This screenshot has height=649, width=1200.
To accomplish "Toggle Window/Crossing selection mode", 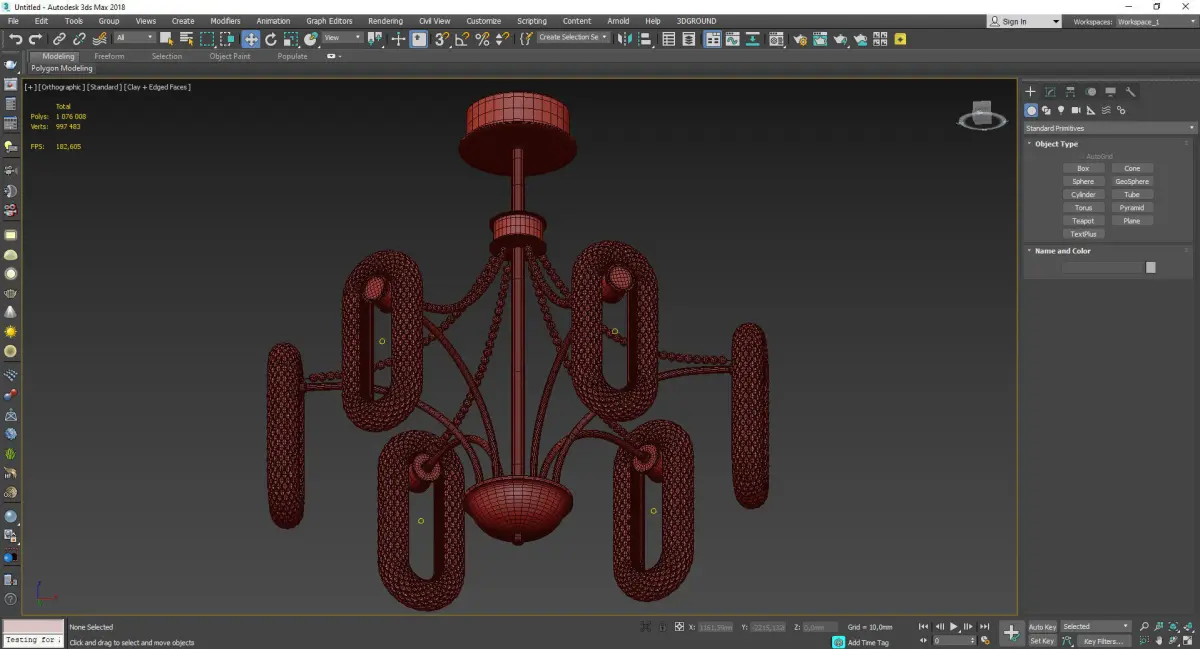I will click(228, 39).
